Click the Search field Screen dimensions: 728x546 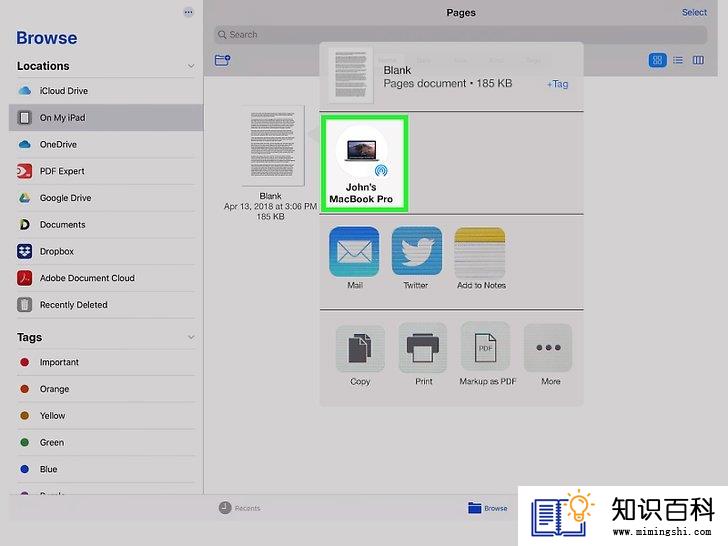[x=460, y=35]
